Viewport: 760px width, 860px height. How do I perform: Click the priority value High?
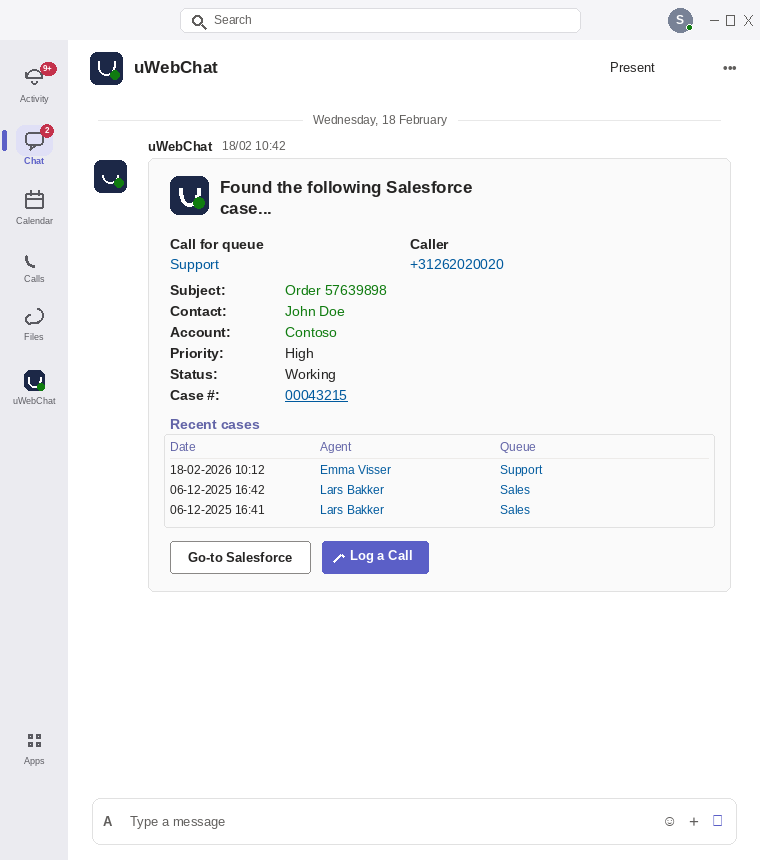(x=299, y=353)
